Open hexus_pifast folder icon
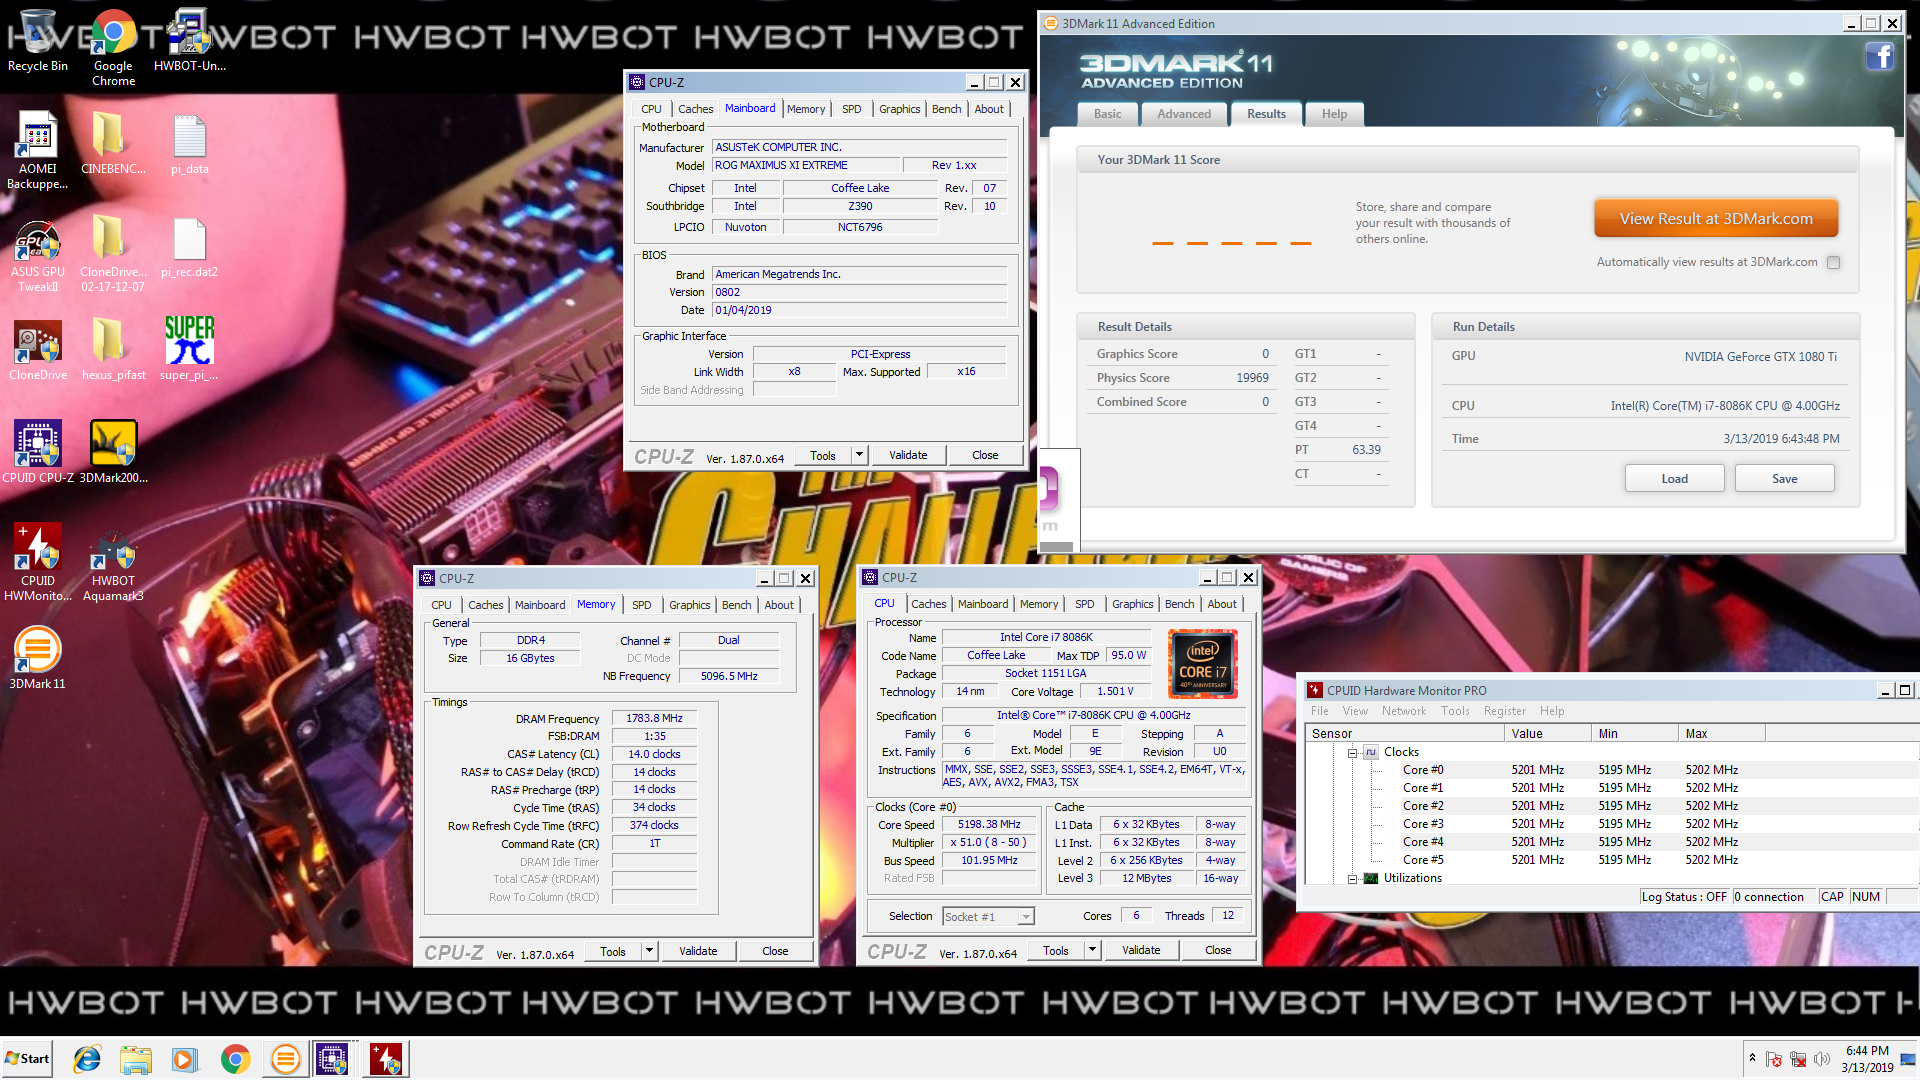Screen dimensions: 1920x1080 113,350
